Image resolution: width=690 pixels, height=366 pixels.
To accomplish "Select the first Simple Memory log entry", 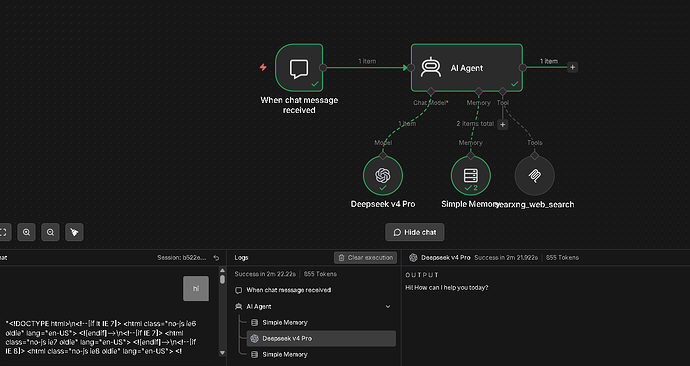I will pos(321,322).
